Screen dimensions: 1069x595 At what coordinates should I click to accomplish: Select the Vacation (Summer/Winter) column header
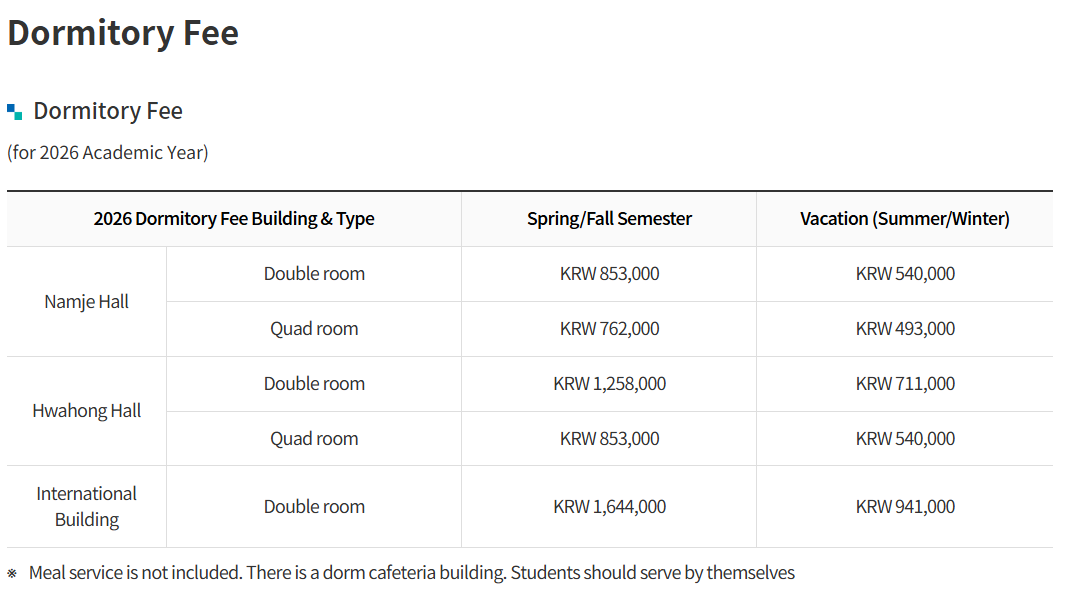[x=904, y=219]
